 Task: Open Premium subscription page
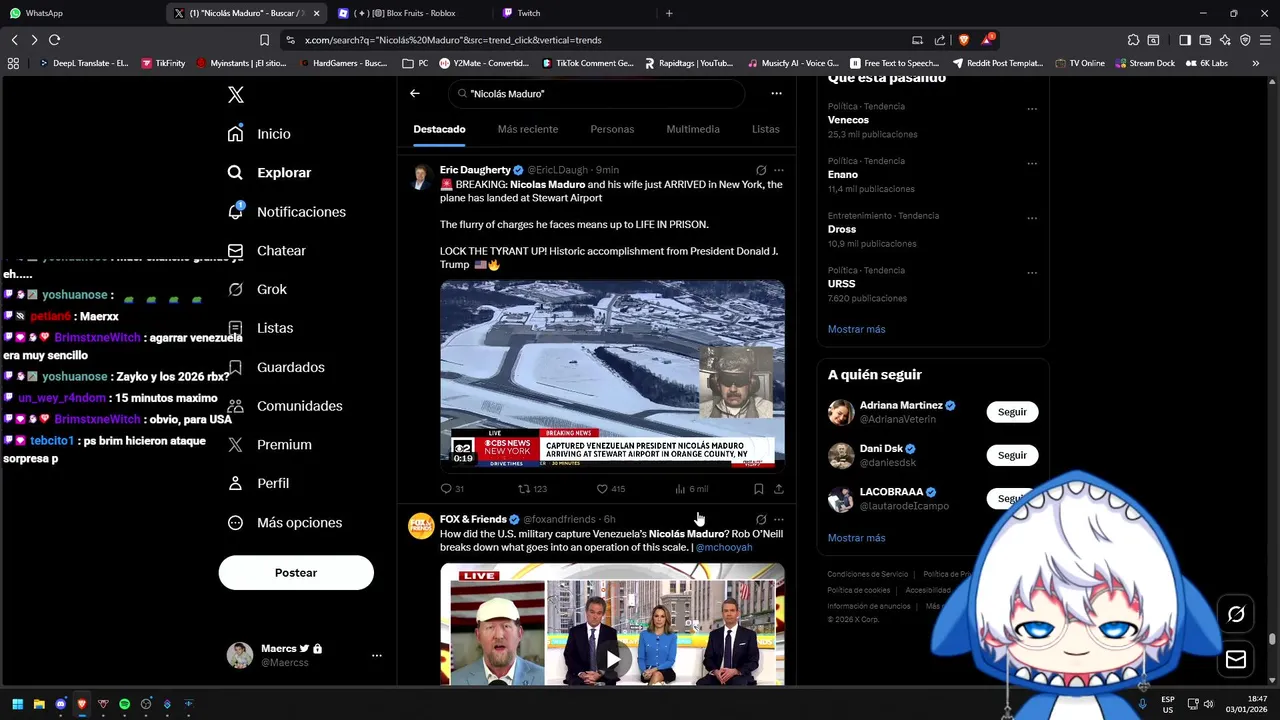(x=269, y=445)
